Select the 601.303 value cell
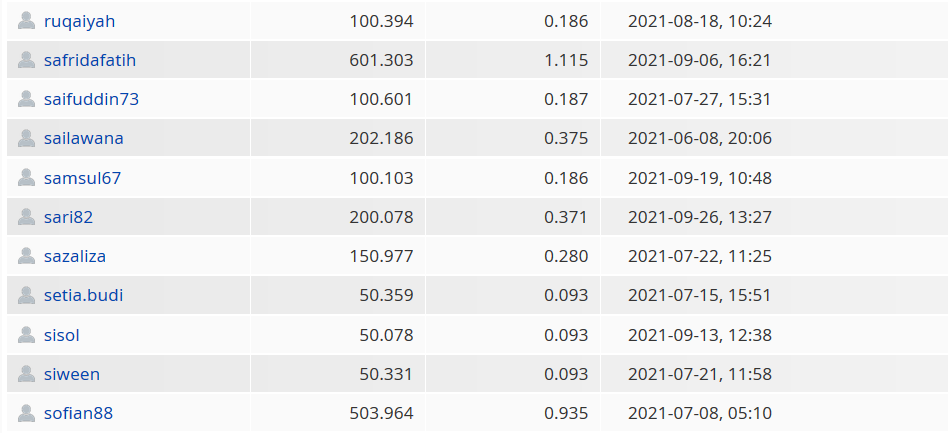The height and width of the screenshot is (433, 951). click(x=338, y=60)
